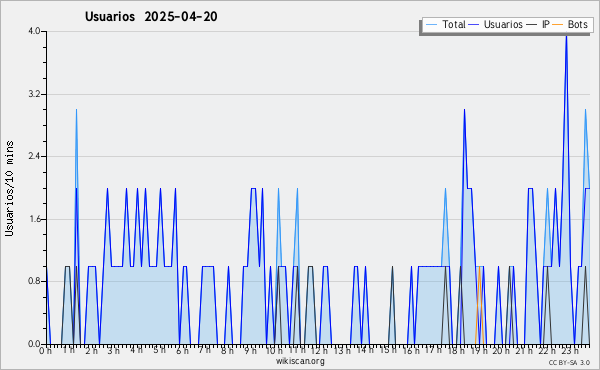This screenshot has height=370, width=600.
Task: Select the 'IP' legend entry
Action: [x=546, y=24]
